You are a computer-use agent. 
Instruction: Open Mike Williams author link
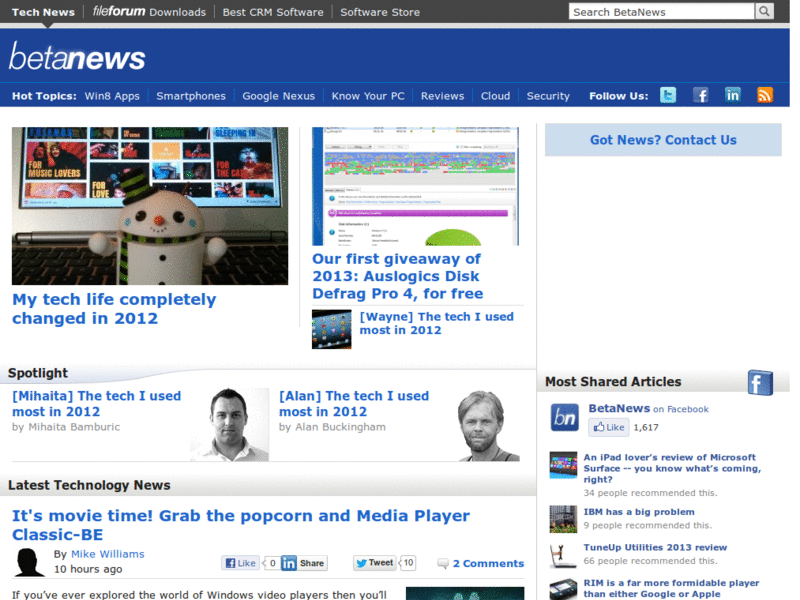coord(108,554)
